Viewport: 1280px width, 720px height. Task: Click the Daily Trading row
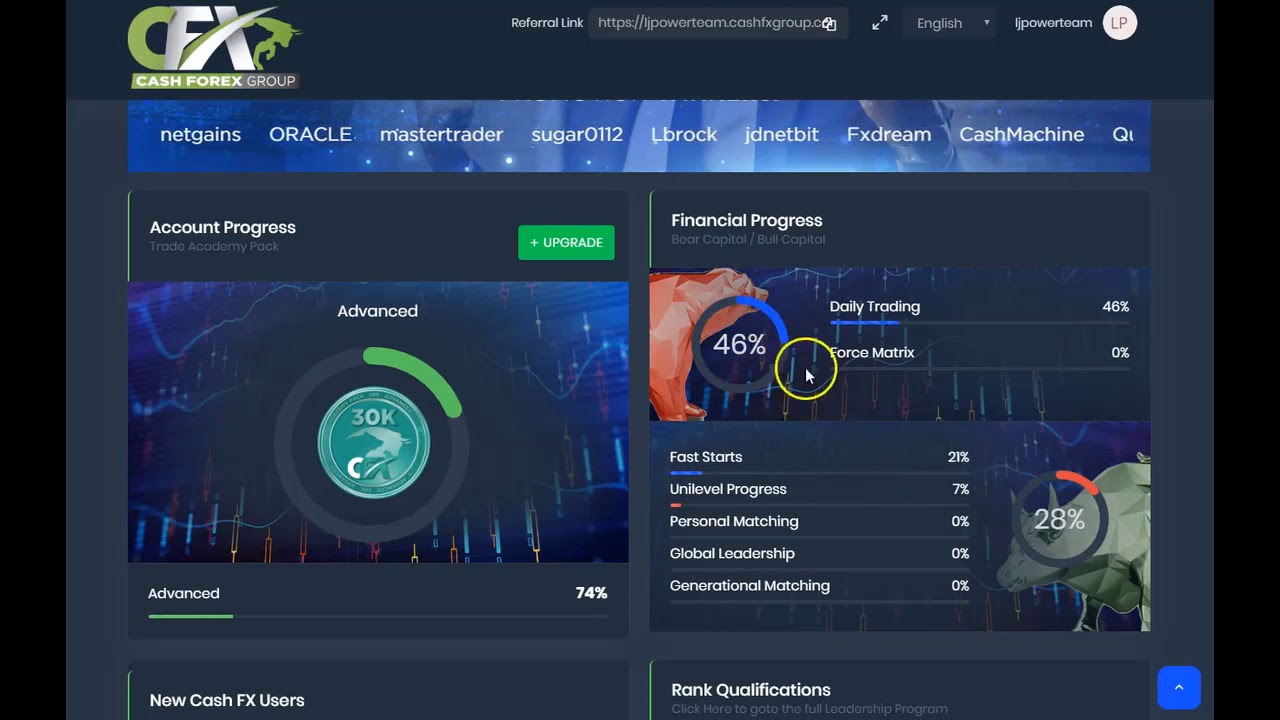(979, 310)
